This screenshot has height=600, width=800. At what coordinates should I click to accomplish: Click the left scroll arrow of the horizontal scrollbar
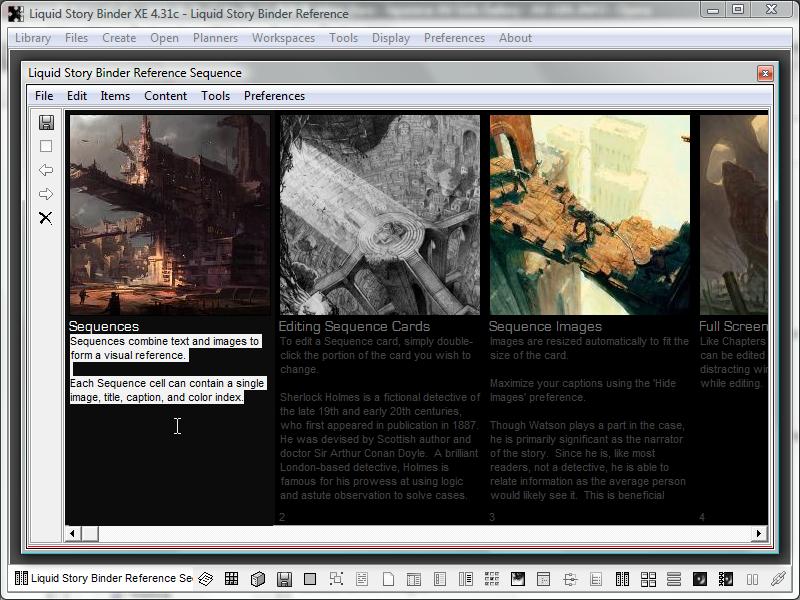pos(72,534)
